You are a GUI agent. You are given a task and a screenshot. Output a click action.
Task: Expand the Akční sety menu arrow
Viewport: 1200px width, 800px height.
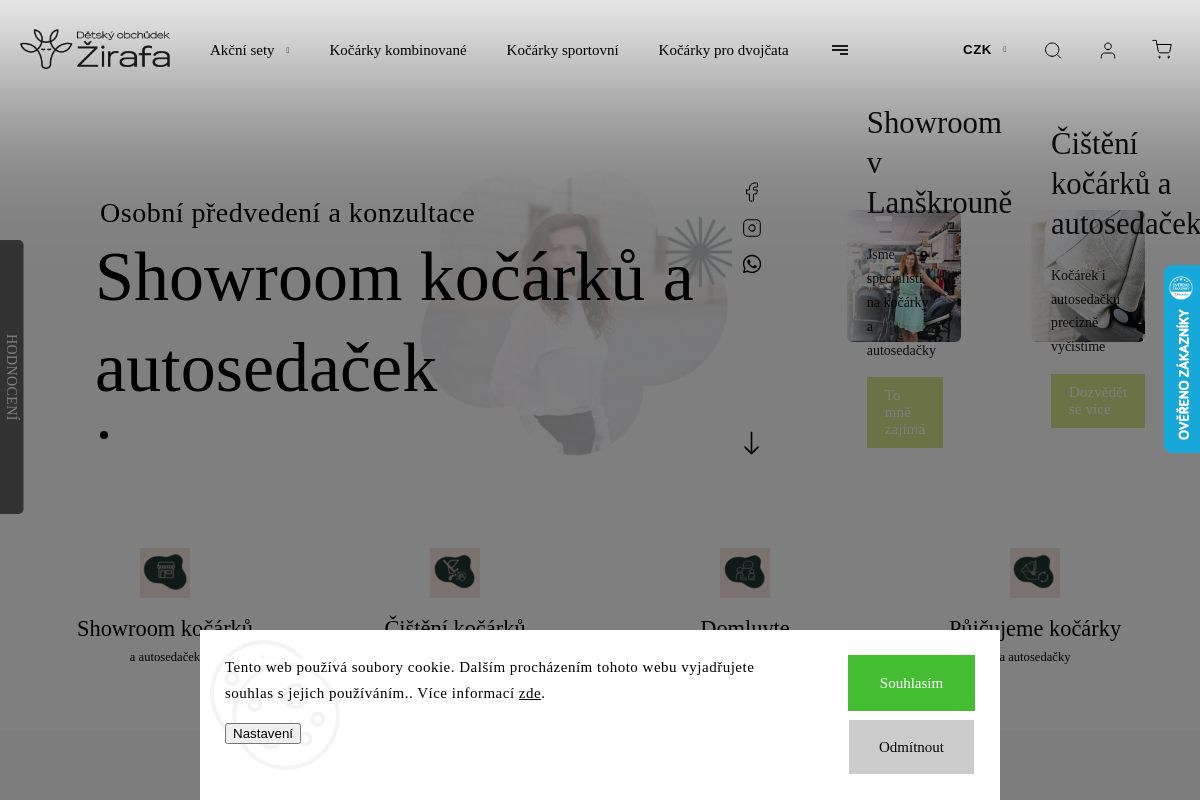[287, 50]
